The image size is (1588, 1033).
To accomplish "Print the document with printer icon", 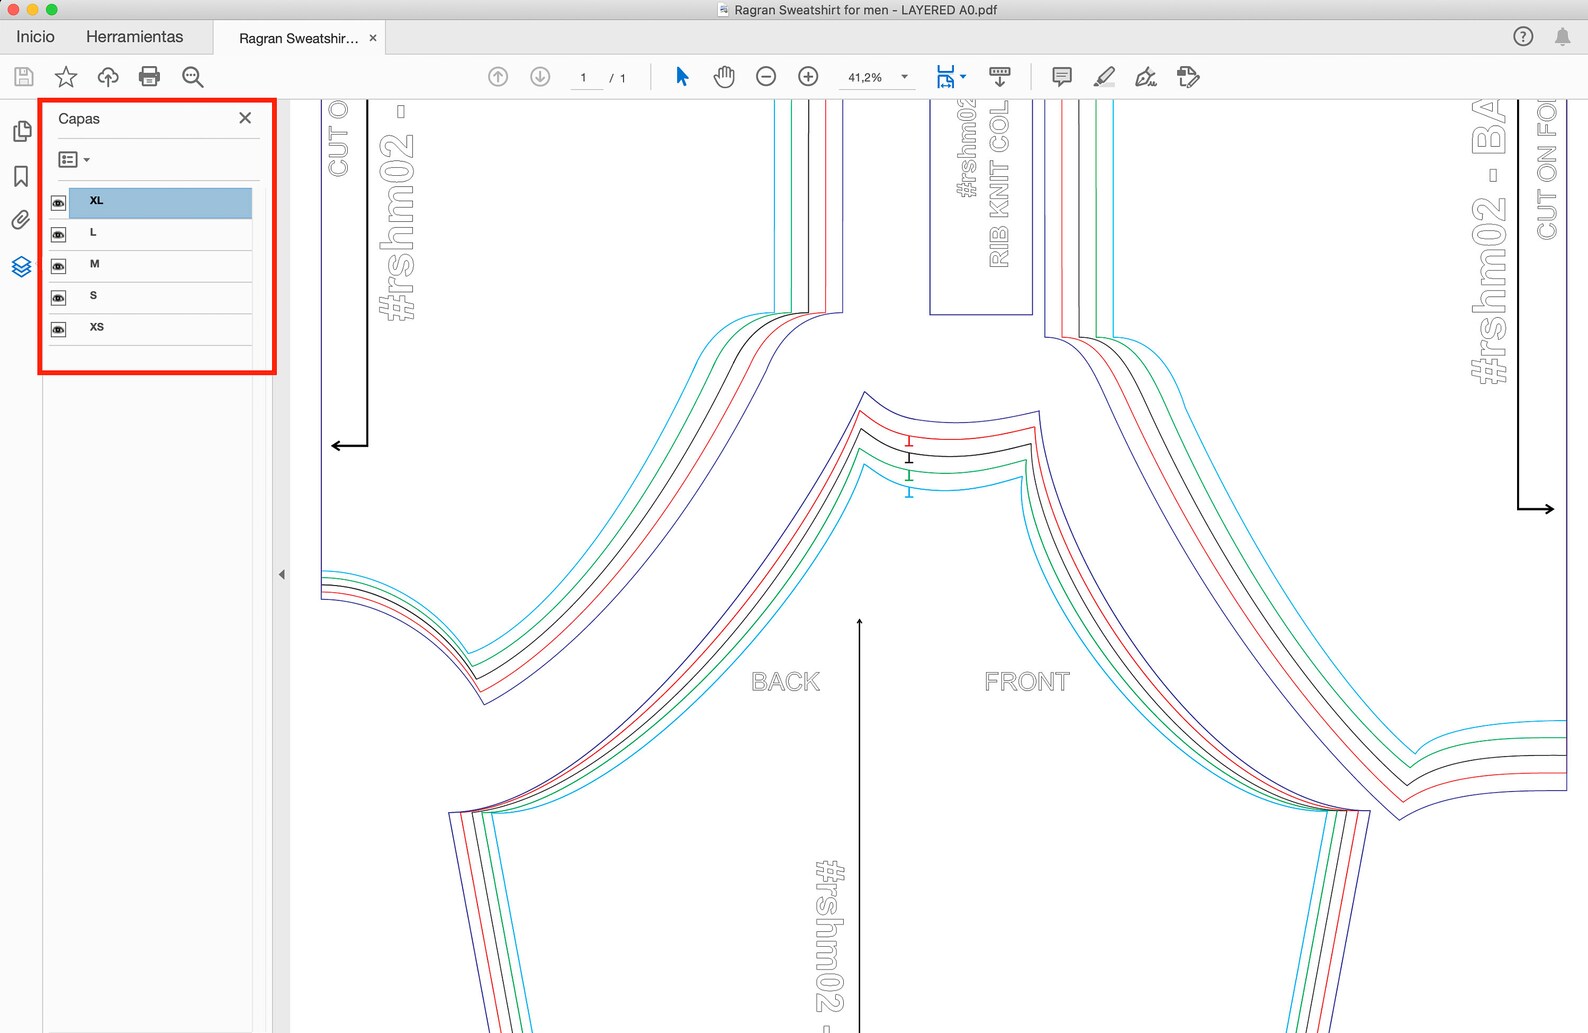I will coord(150,77).
